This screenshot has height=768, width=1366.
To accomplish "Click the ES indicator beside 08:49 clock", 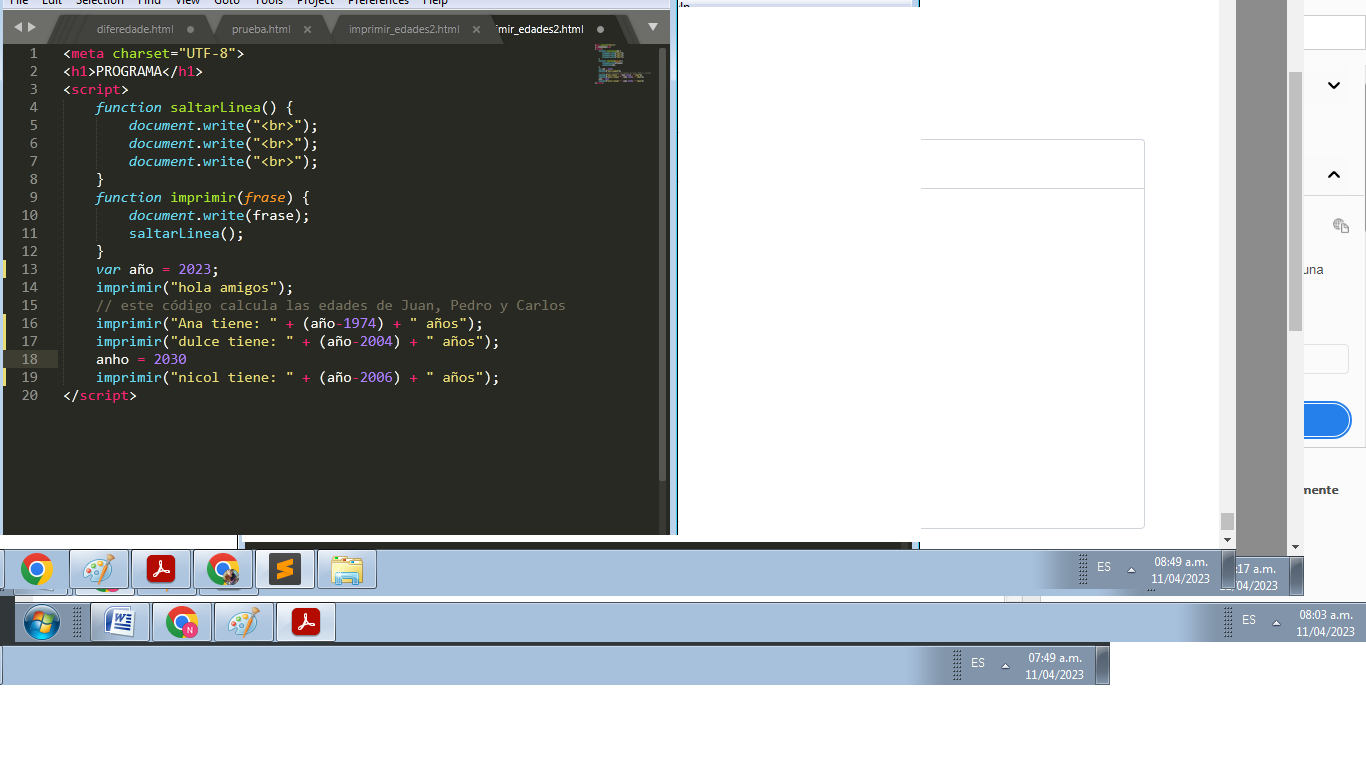I will click(x=1104, y=567).
